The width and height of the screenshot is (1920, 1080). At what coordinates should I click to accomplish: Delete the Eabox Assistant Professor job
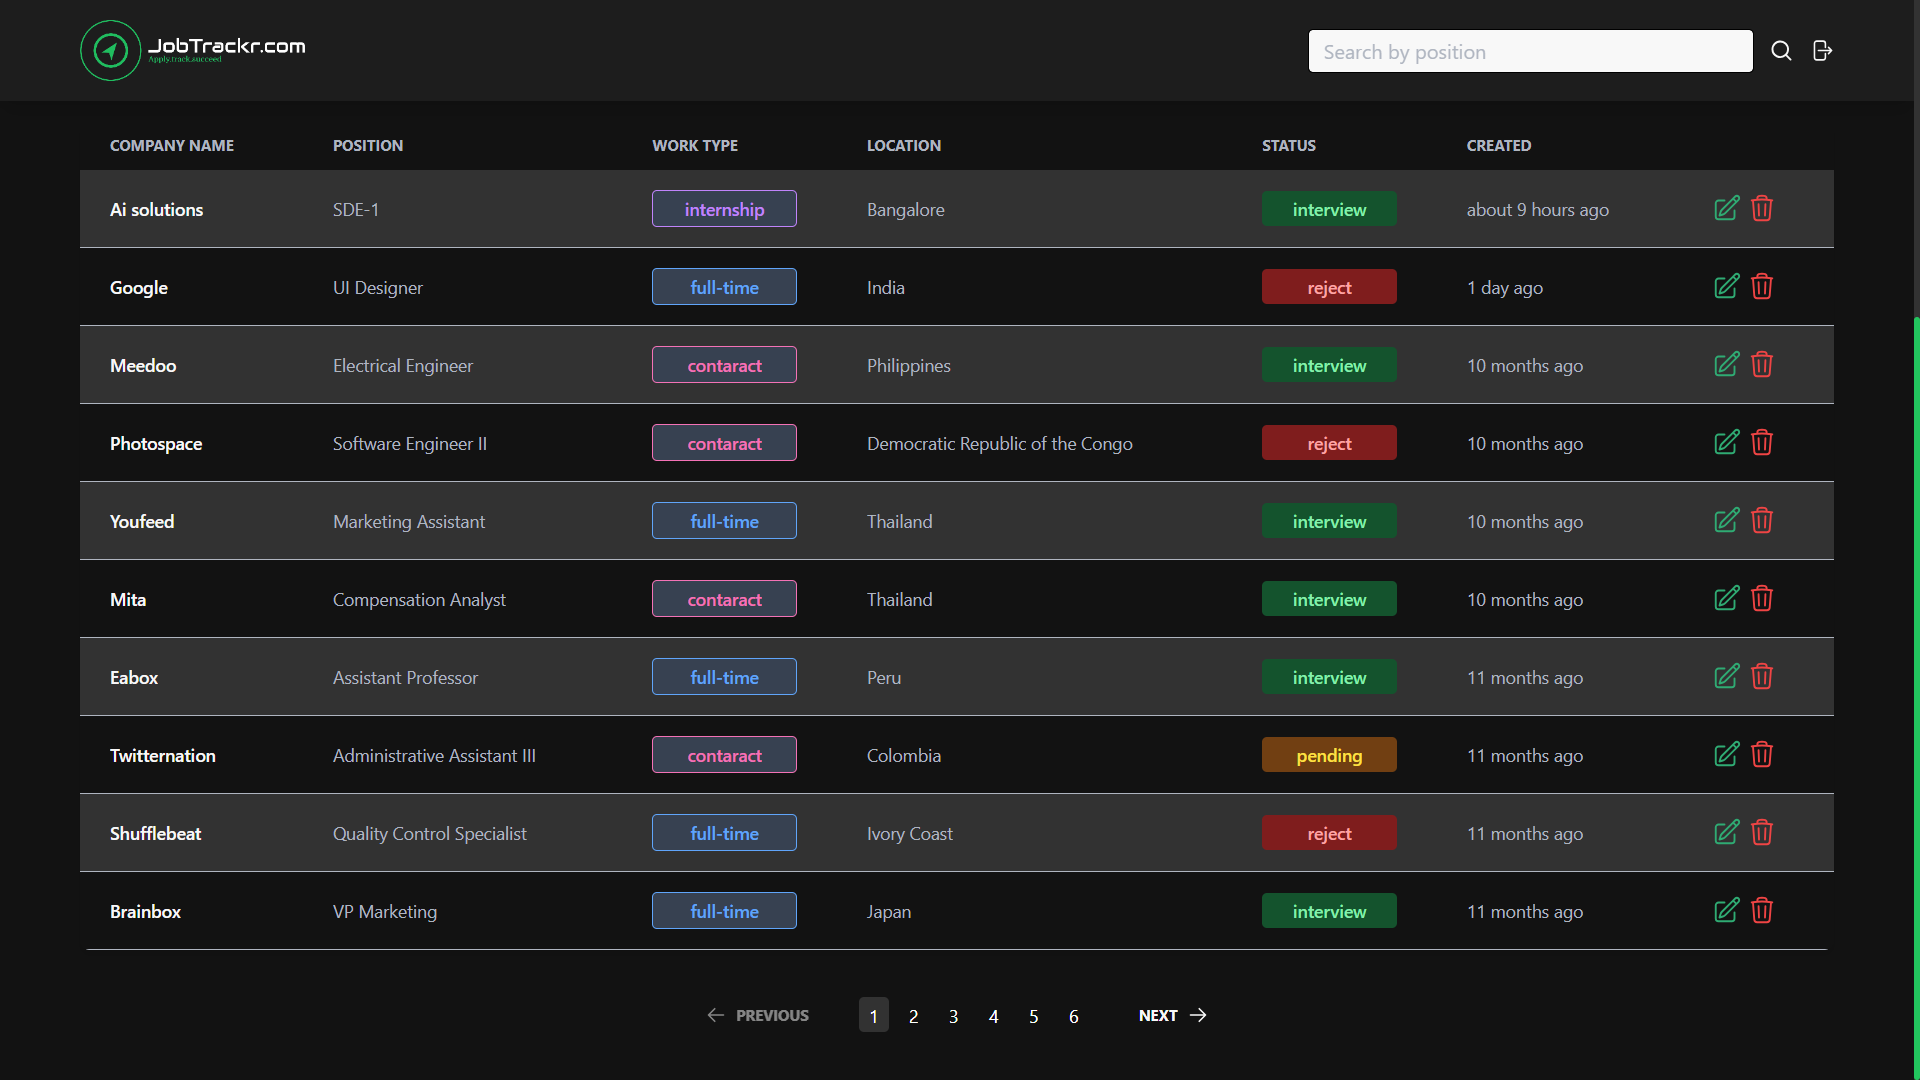tap(1762, 677)
